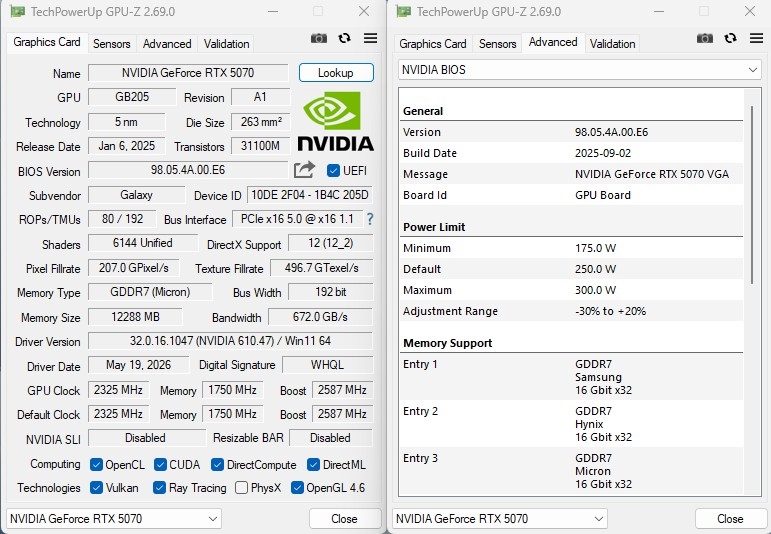Select Graphics Card tab in left window
Screen dimensions: 771x534
(x=47, y=42)
